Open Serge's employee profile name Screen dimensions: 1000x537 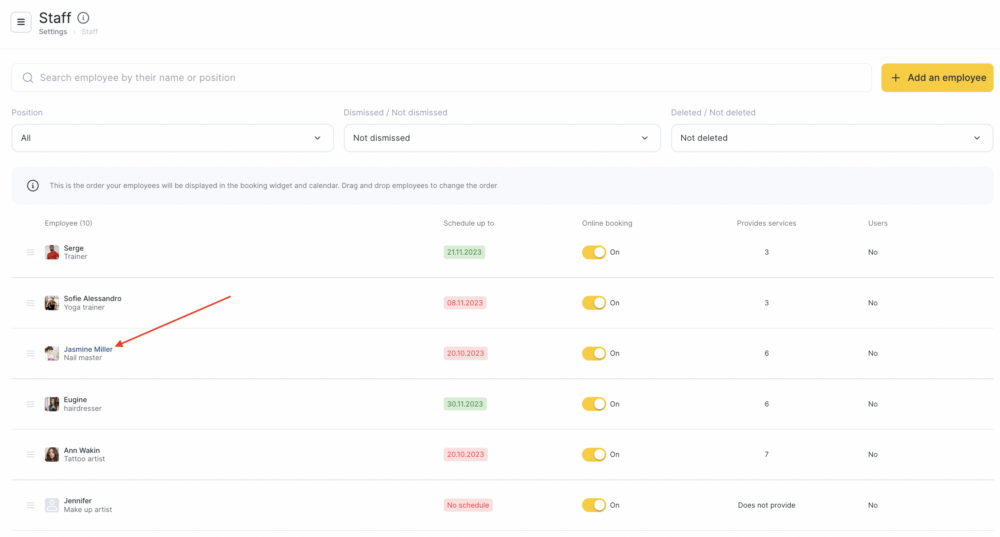(73, 248)
